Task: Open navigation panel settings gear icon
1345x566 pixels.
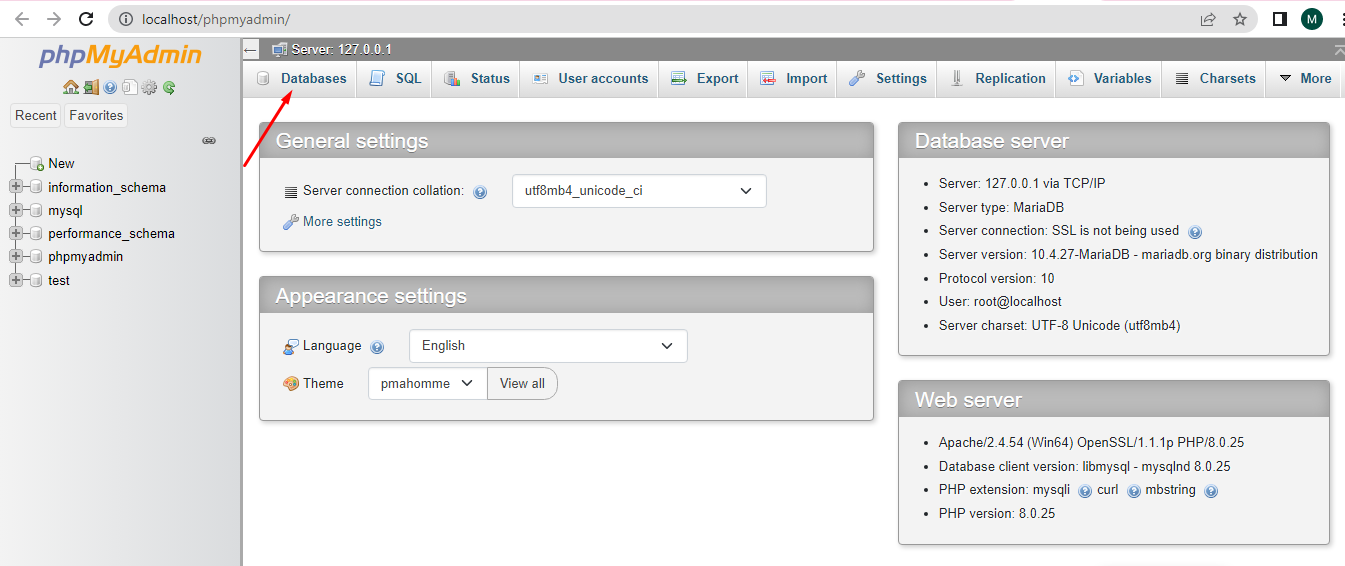Action: tap(149, 87)
